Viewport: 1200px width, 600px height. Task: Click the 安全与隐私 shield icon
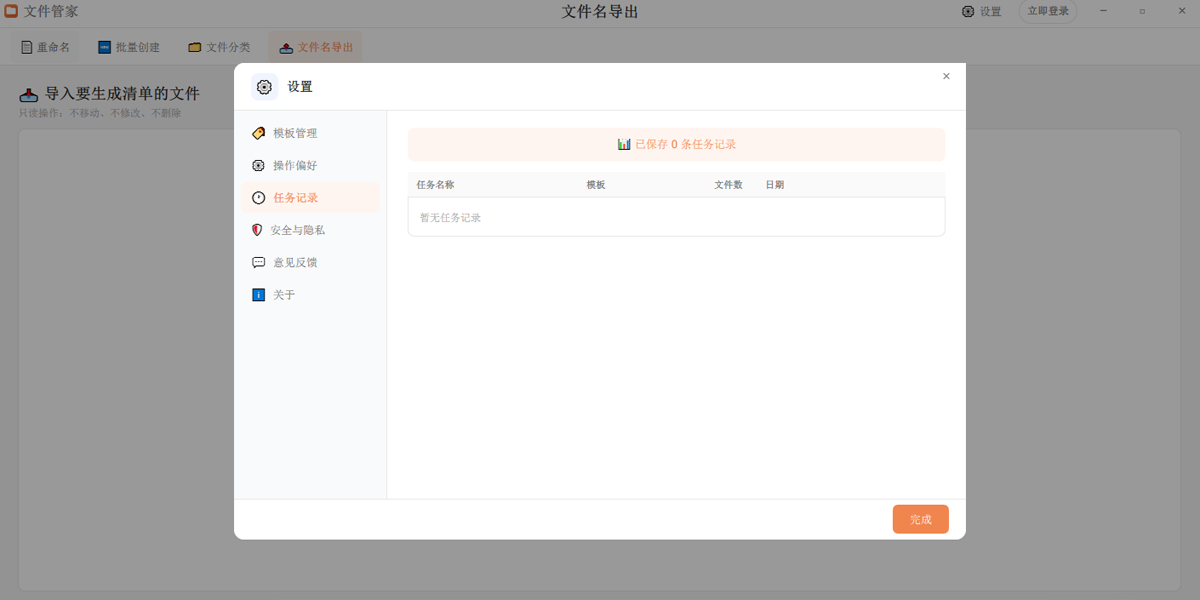[x=257, y=230]
